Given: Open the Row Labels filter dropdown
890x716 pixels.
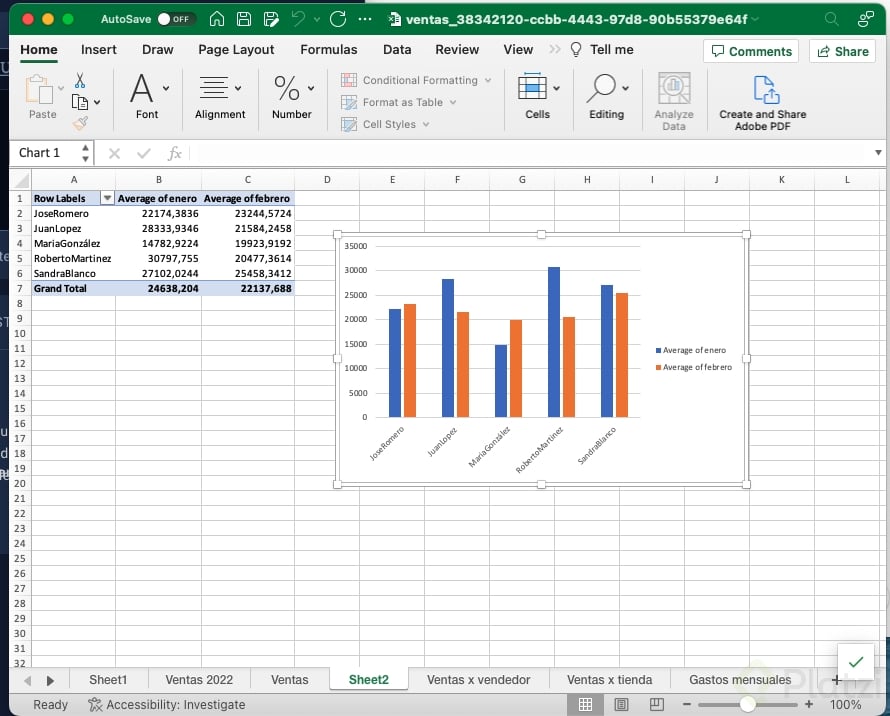Looking at the screenshot, I should click(x=108, y=199).
